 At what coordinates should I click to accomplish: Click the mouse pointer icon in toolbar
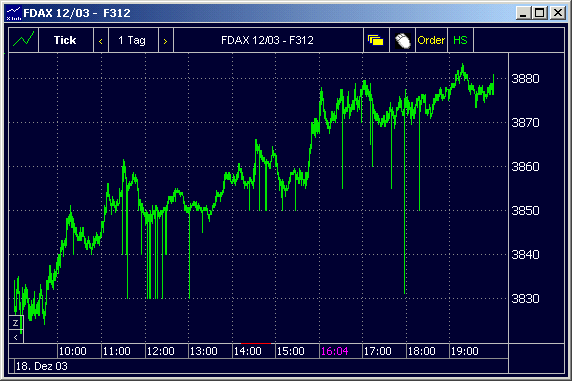(x=402, y=40)
